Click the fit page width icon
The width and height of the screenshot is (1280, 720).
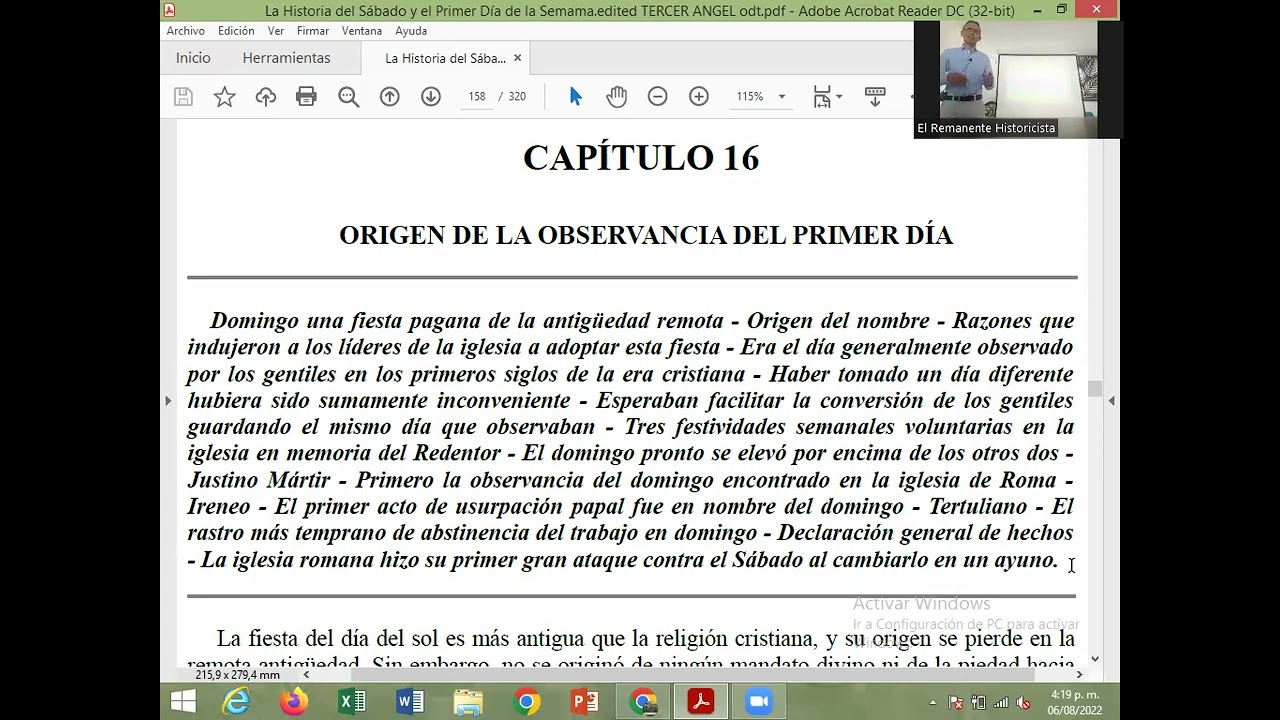(822, 97)
